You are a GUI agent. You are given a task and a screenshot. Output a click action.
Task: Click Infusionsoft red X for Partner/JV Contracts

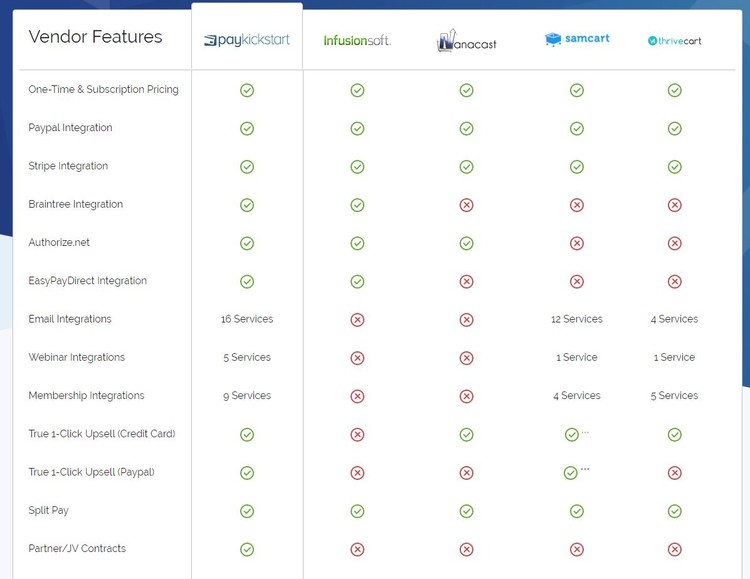(357, 549)
